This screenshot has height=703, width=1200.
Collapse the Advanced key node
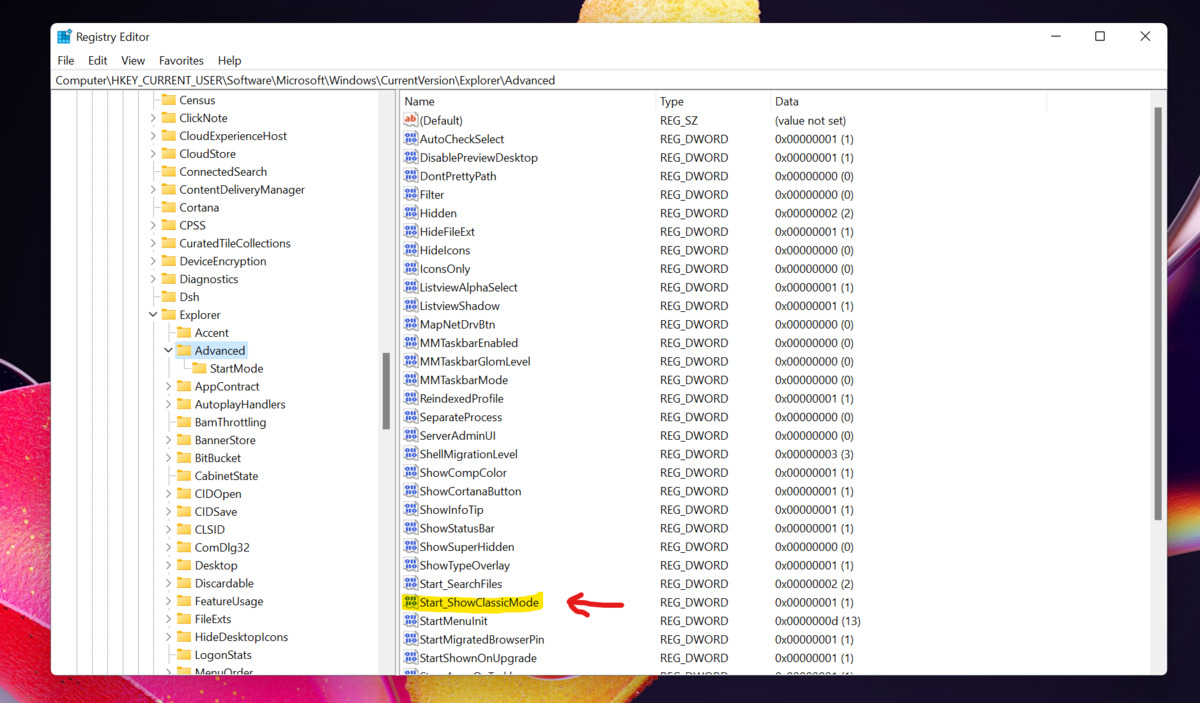(168, 351)
